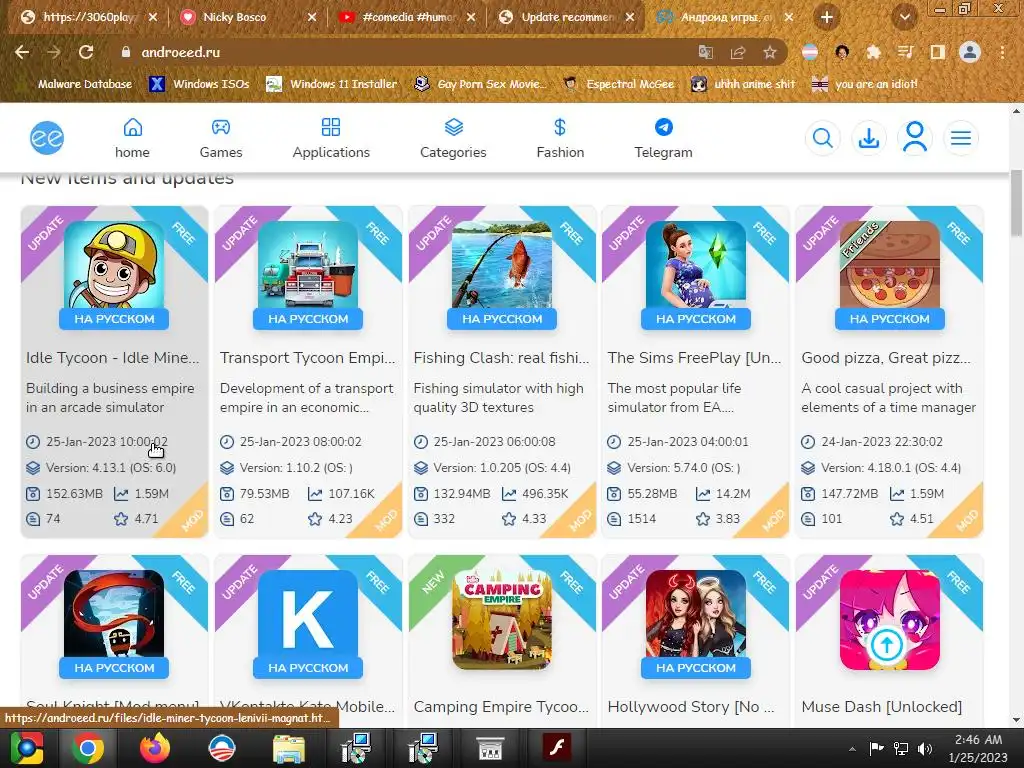Viewport: 1024px width, 768px height.
Task: Open the Applications section
Action: click(331, 138)
